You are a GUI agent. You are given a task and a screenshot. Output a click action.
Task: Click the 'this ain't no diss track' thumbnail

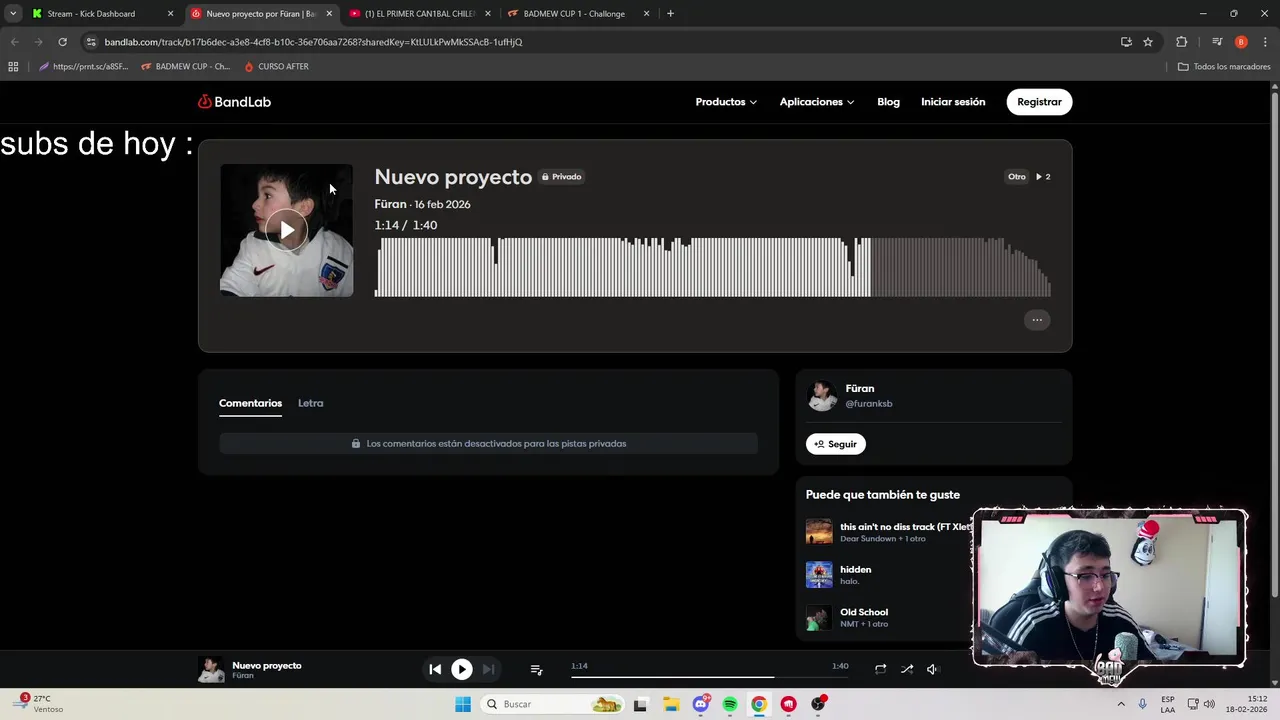coord(819,532)
